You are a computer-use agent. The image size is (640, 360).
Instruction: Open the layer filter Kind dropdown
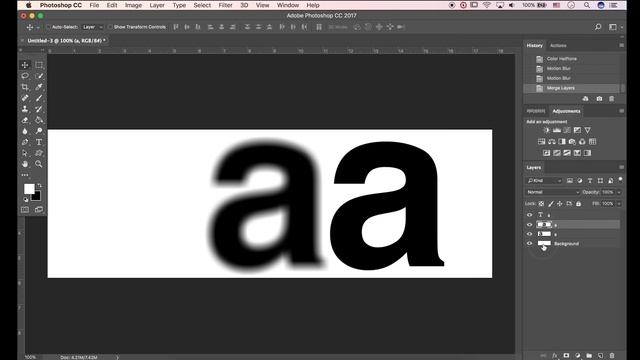[544, 180]
